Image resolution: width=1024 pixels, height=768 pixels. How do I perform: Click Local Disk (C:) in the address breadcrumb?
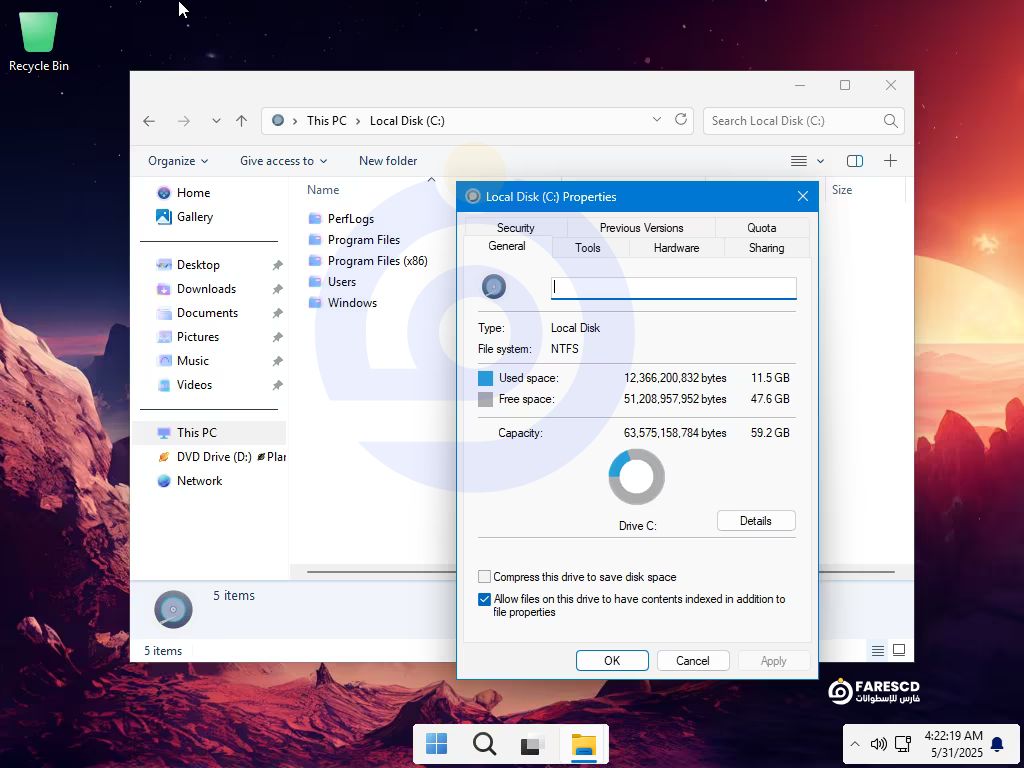tap(407, 121)
